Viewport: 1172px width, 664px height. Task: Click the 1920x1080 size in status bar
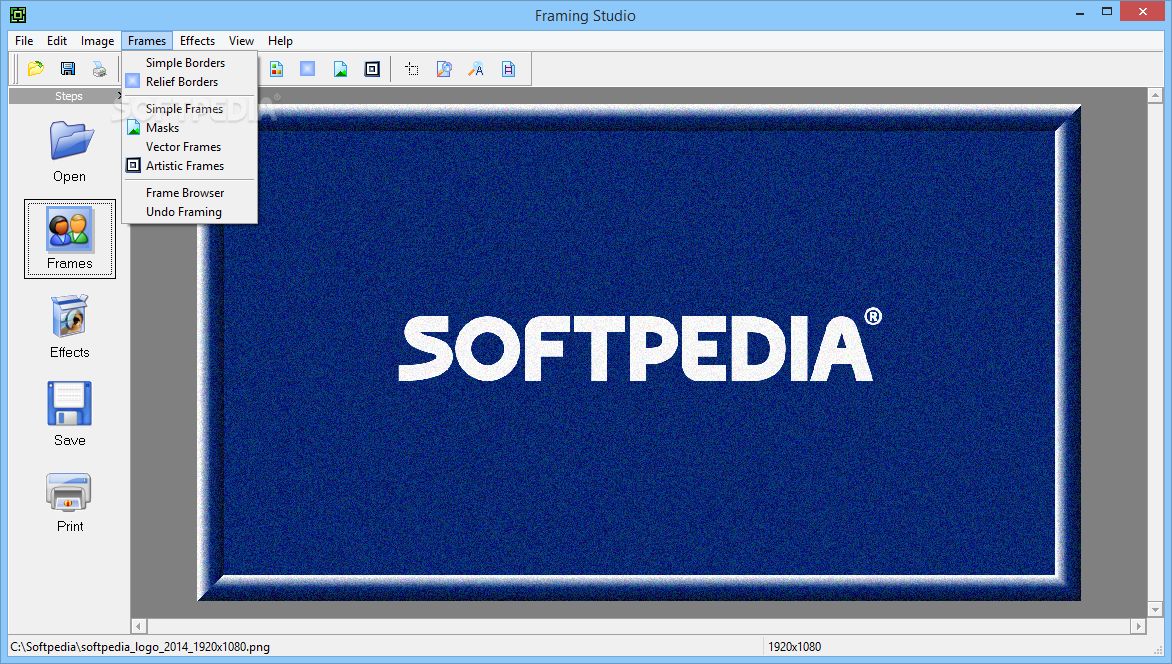795,647
